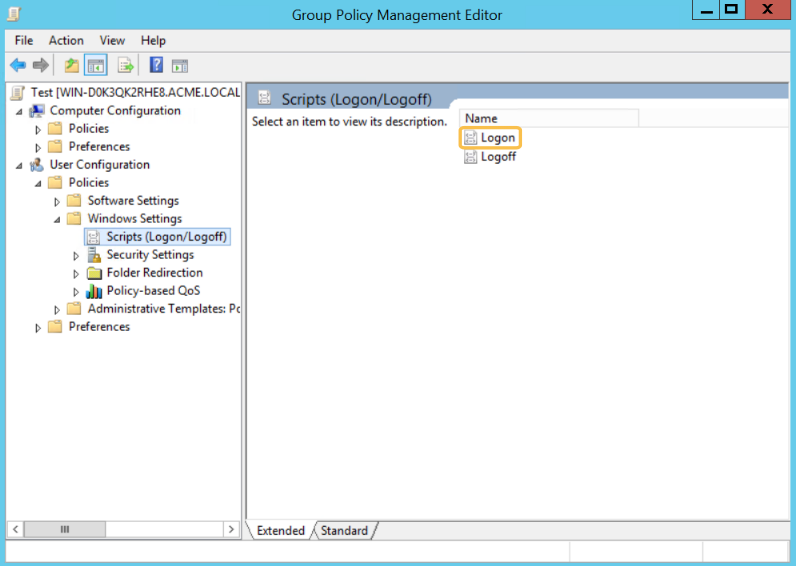Expand Security Settings tree node
Image resolution: width=796 pixels, height=566 pixels.
click(x=76, y=255)
